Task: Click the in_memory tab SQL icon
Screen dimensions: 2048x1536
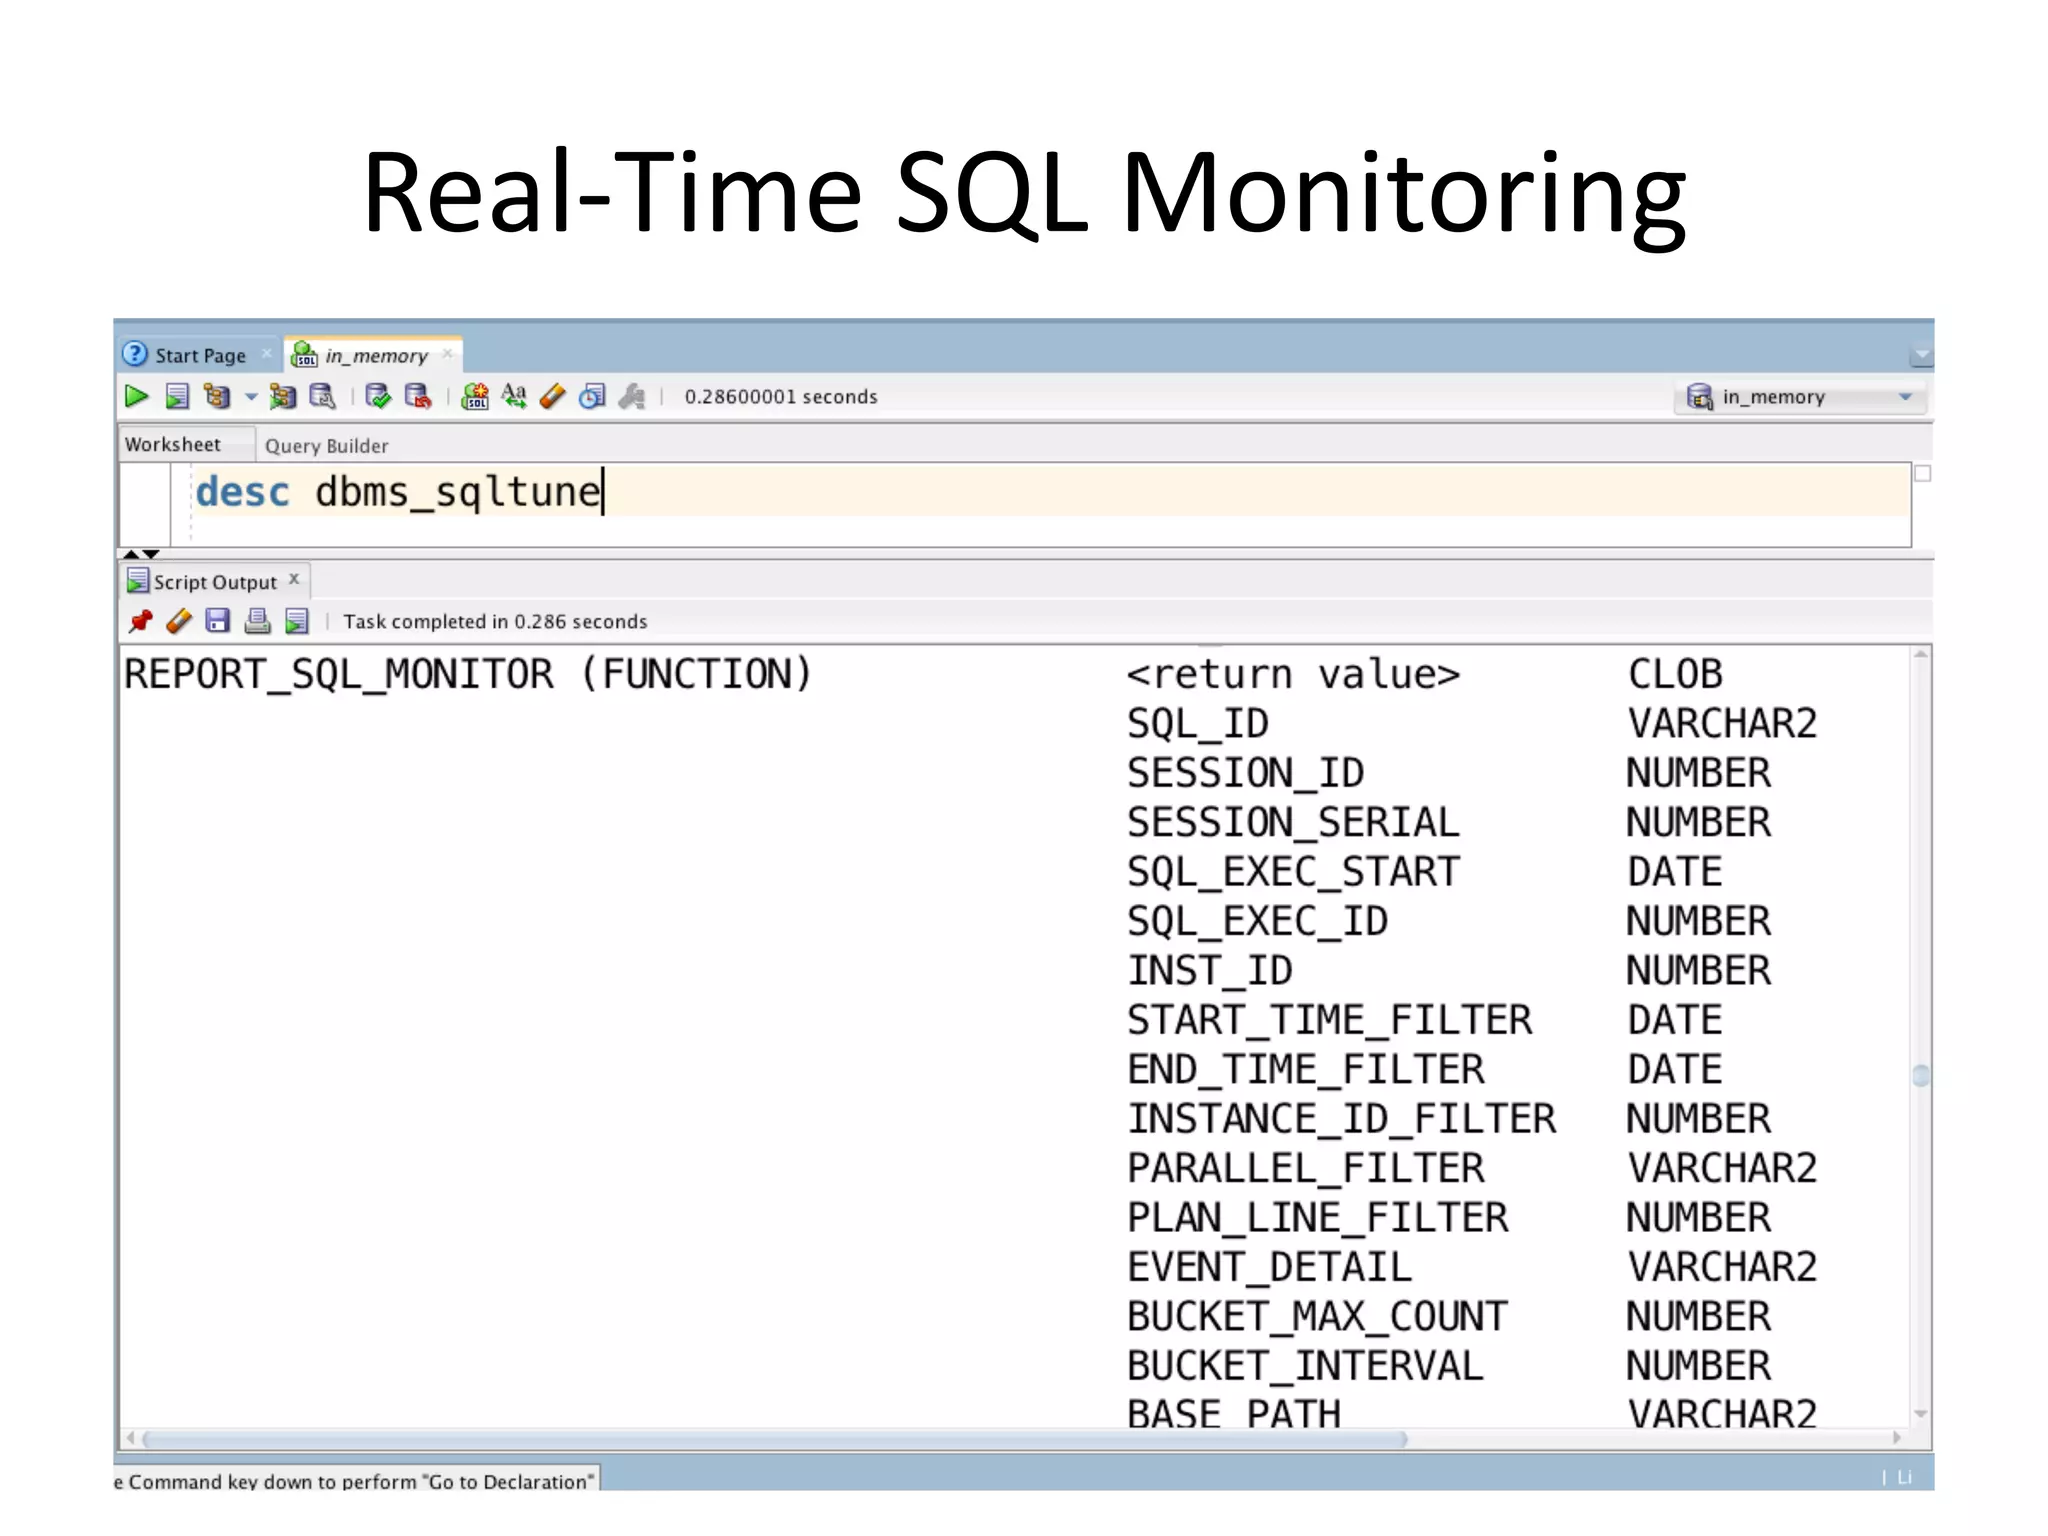Action: pos(304,355)
